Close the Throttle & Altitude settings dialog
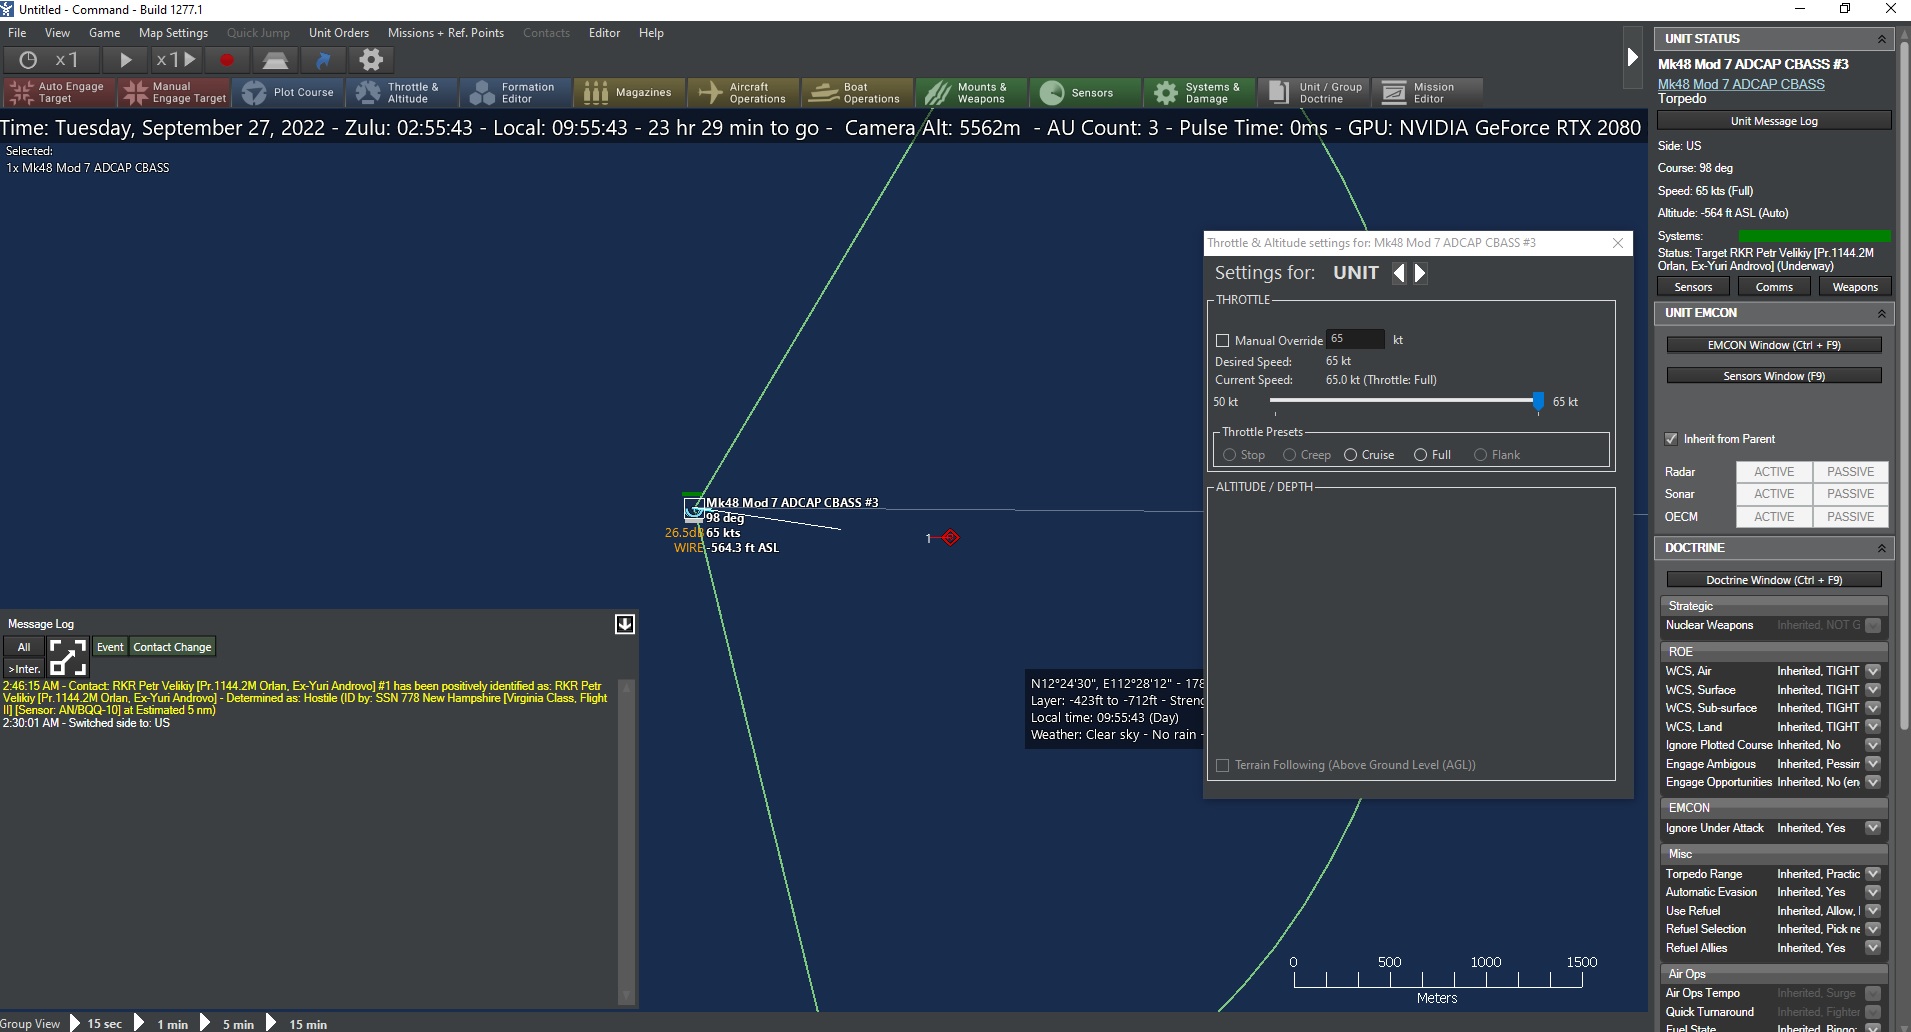This screenshot has width=1911, height=1032. [x=1618, y=243]
